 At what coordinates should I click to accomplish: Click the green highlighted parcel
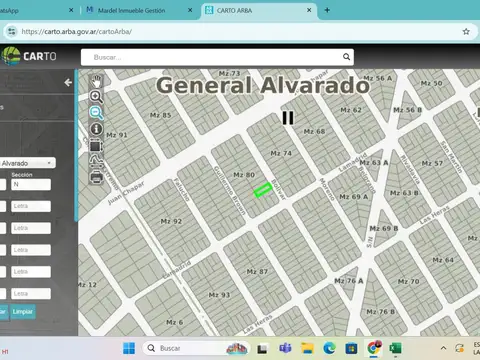263,190
